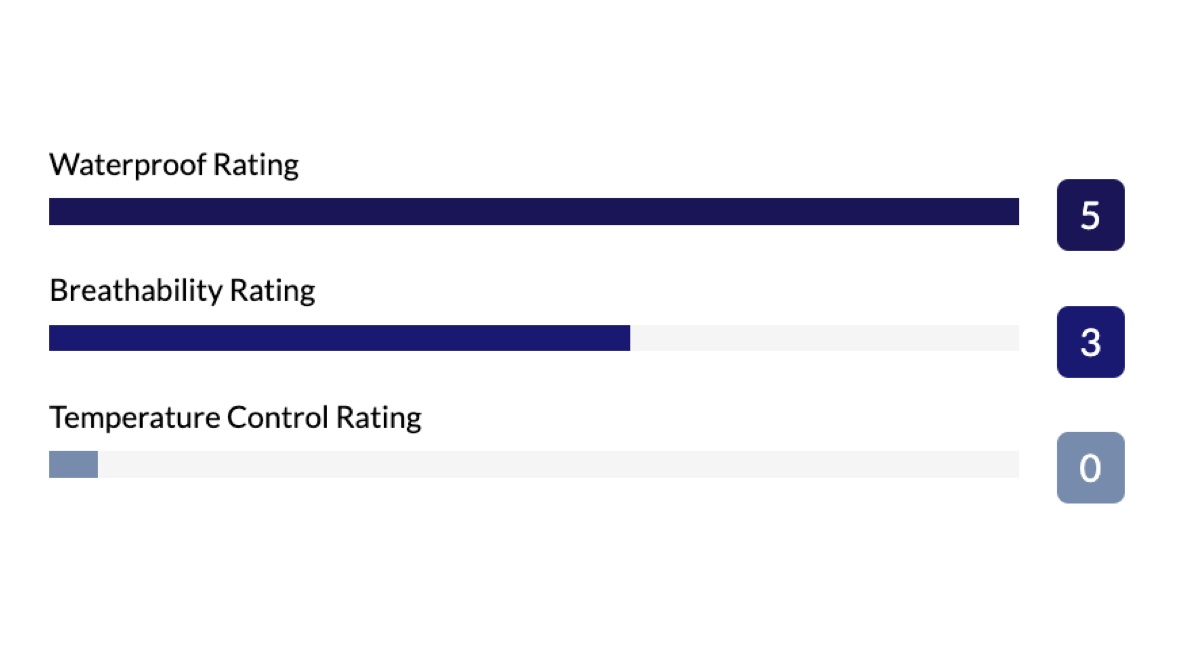The width and height of the screenshot is (1177, 652).
Task: Click the word "Breathability" in the second heading
Action: (135, 291)
